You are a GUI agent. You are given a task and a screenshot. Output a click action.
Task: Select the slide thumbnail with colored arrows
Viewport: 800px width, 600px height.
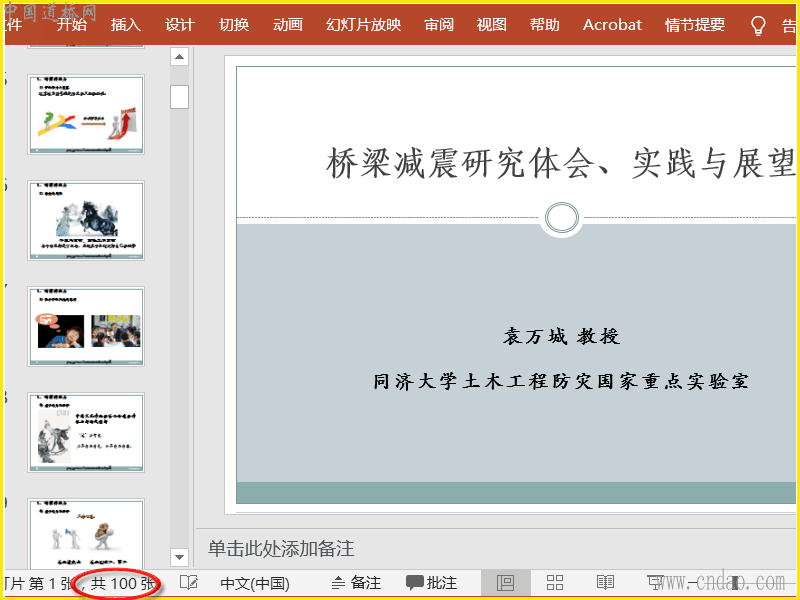[86, 114]
